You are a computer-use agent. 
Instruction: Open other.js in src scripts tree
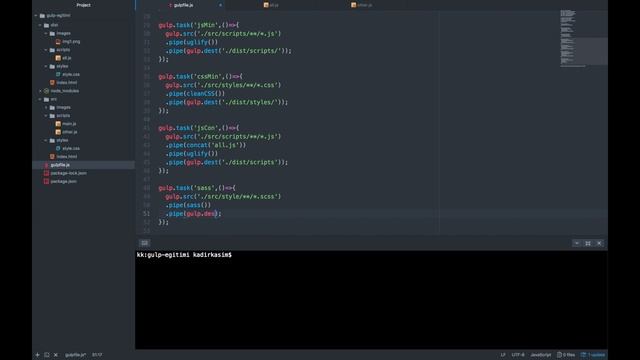[69, 132]
